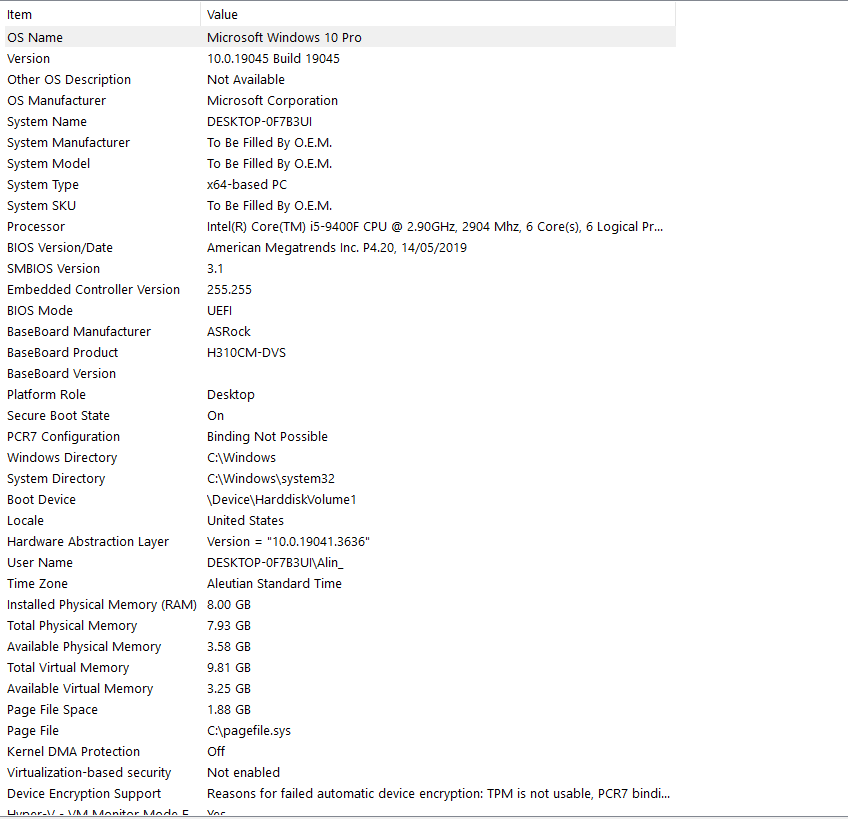Image resolution: width=848 pixels, height=819 pixels.
Task: Click the Value column header
Action: point(438,15)
